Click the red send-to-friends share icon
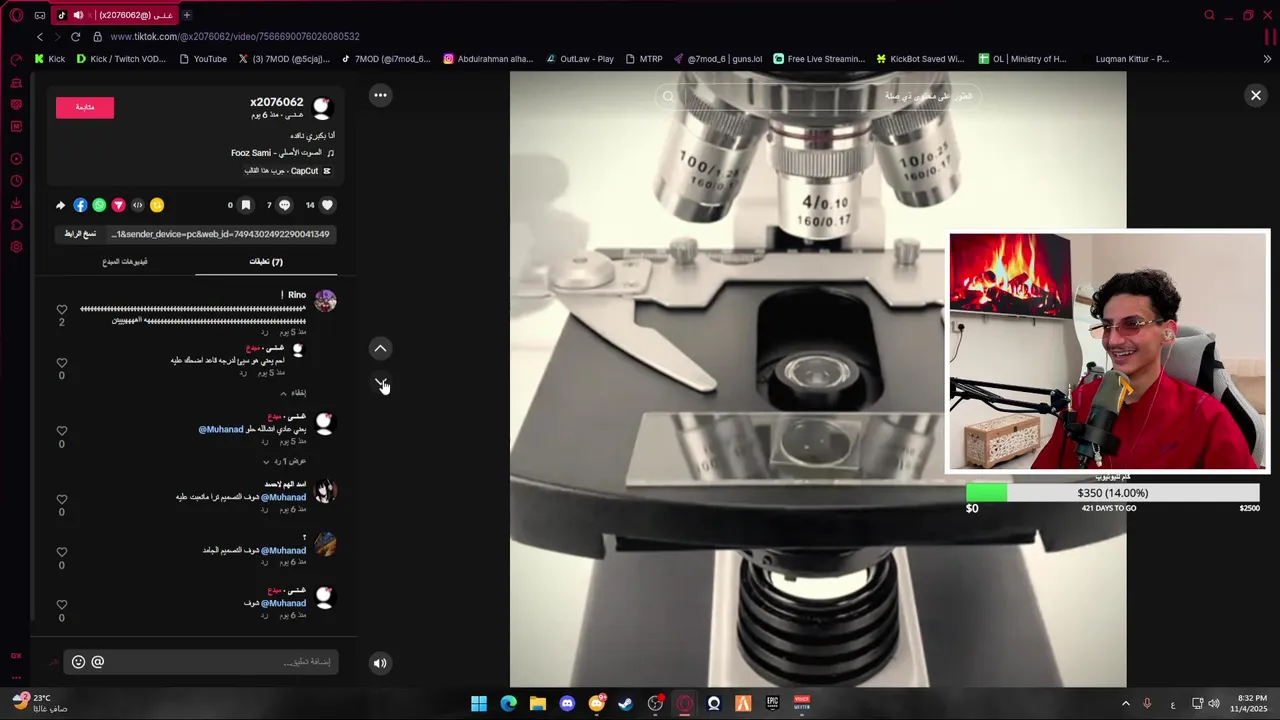1280x720 pixels. (118, 205)
